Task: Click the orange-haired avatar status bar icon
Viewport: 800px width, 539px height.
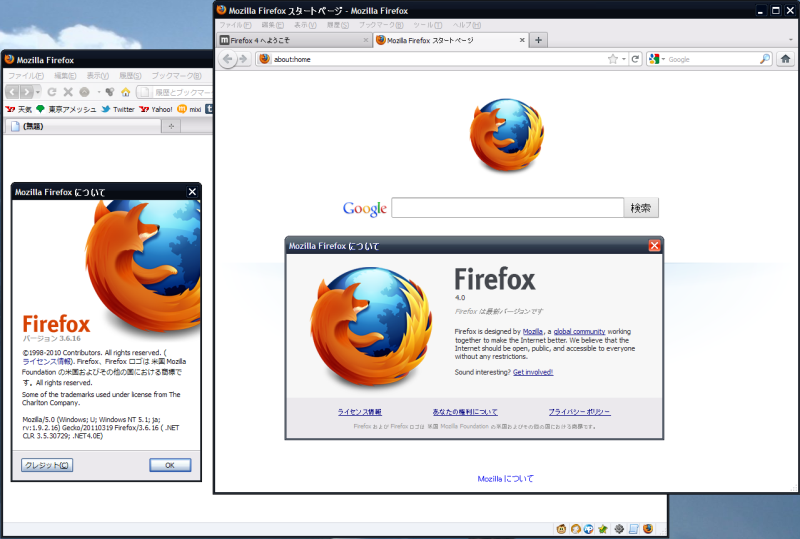Action: [x=576, y=529]
